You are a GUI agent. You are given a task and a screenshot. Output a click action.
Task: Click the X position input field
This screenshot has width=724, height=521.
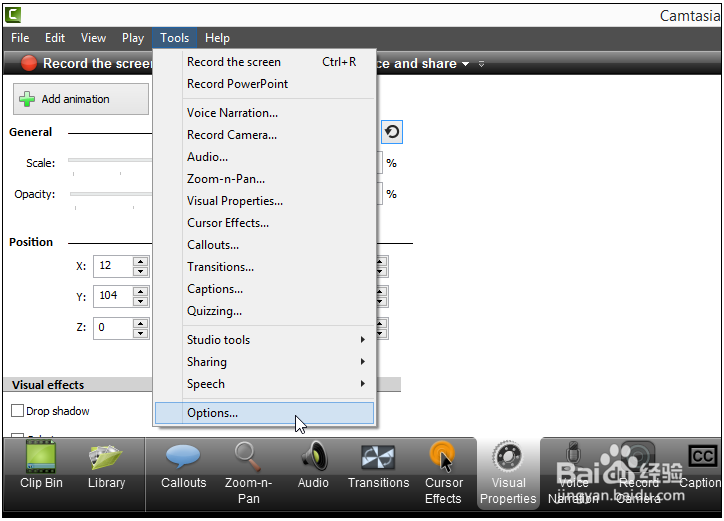point(113,266)
